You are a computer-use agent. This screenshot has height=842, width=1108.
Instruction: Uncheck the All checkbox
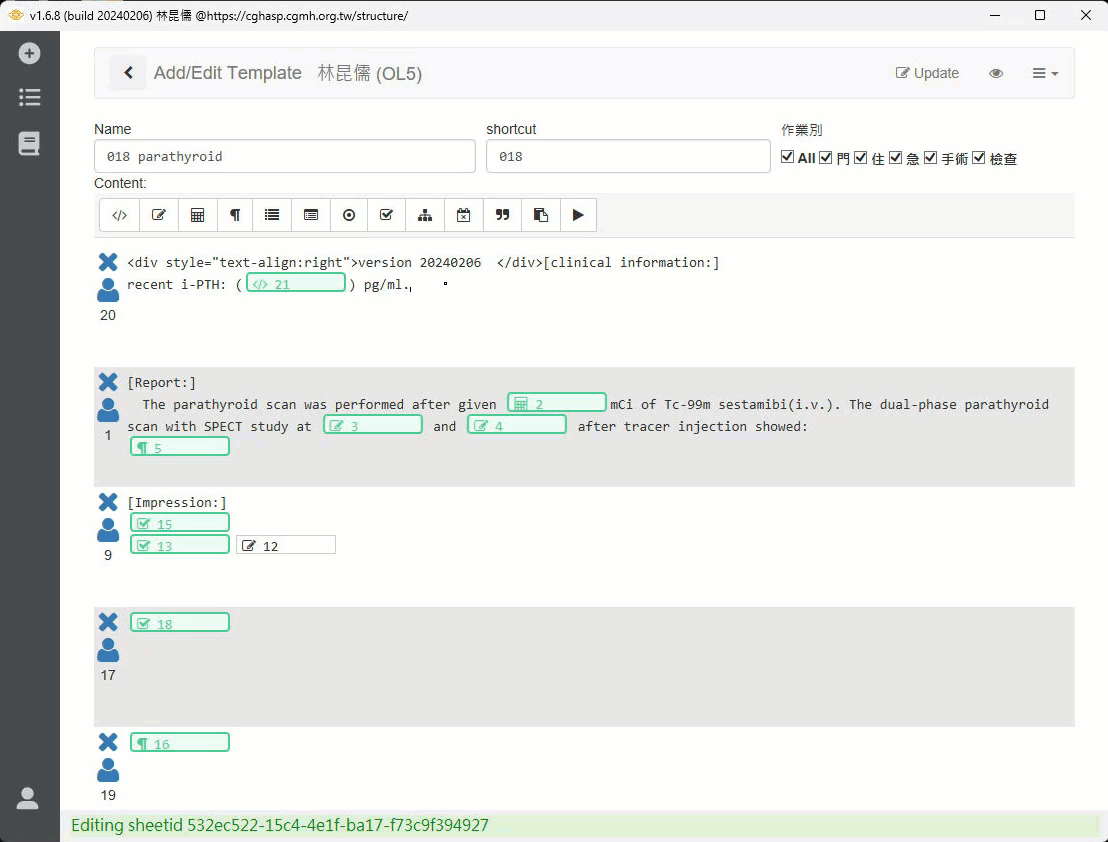point(788,157)
